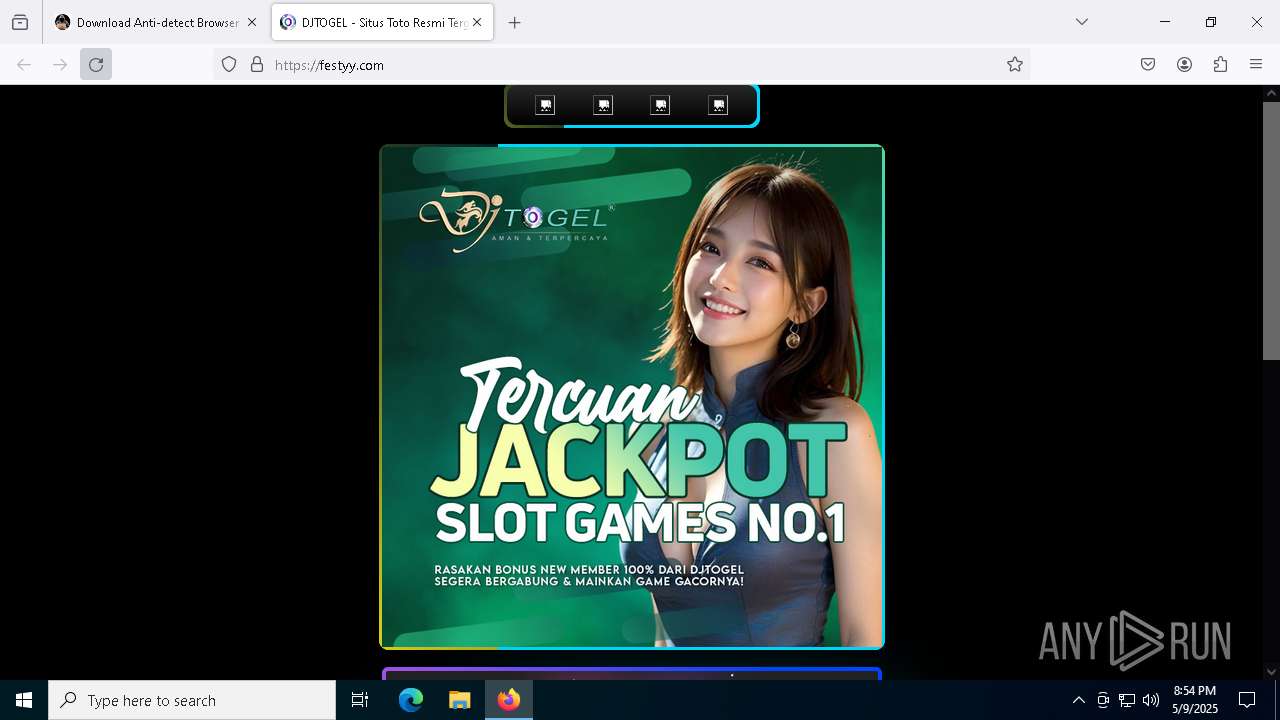The width and height of the screenshot is (1280, 720).
Task: Go forward to next page
Action: tap(60, 65)
